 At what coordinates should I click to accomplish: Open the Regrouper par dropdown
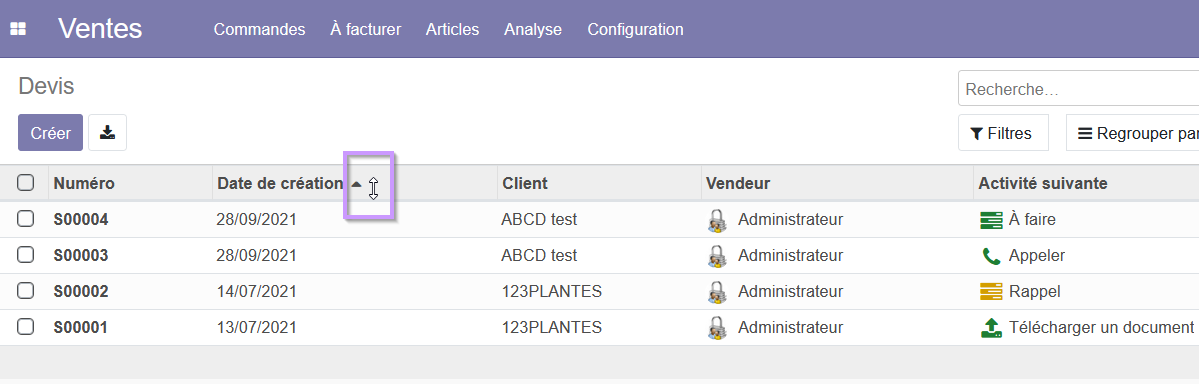(x=1132, y=133)
